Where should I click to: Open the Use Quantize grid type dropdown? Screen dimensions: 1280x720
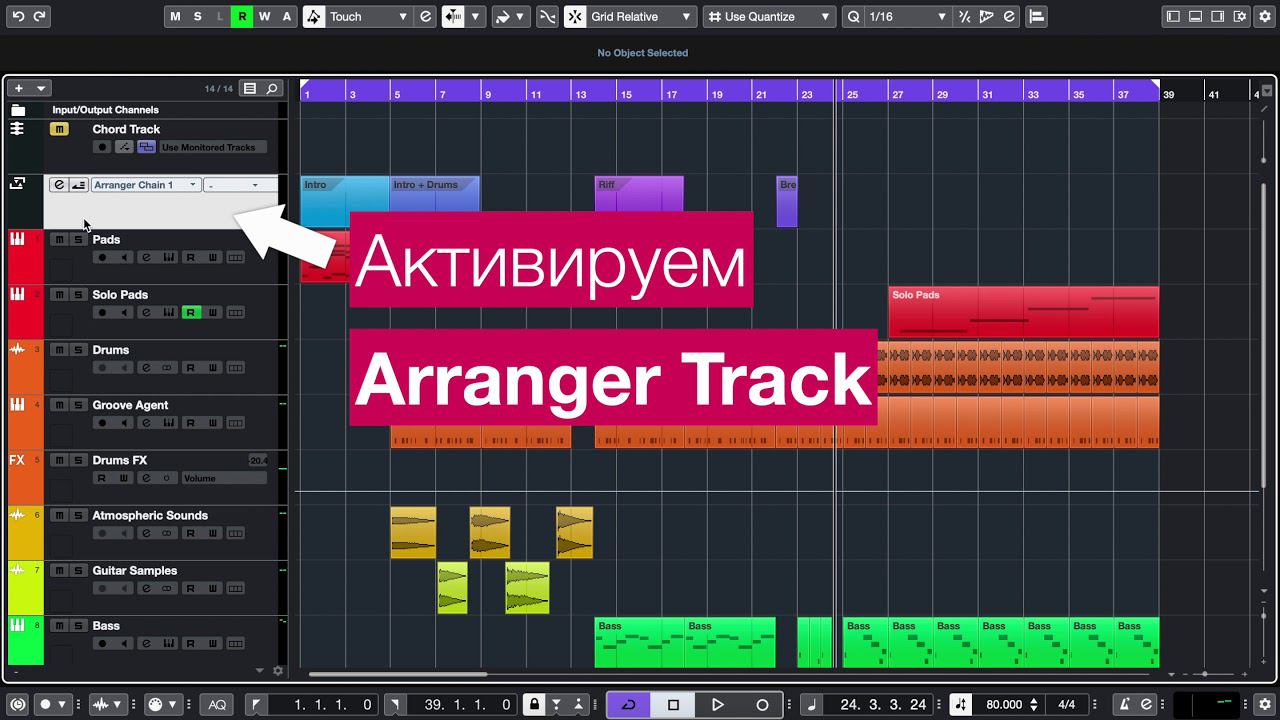769,17
